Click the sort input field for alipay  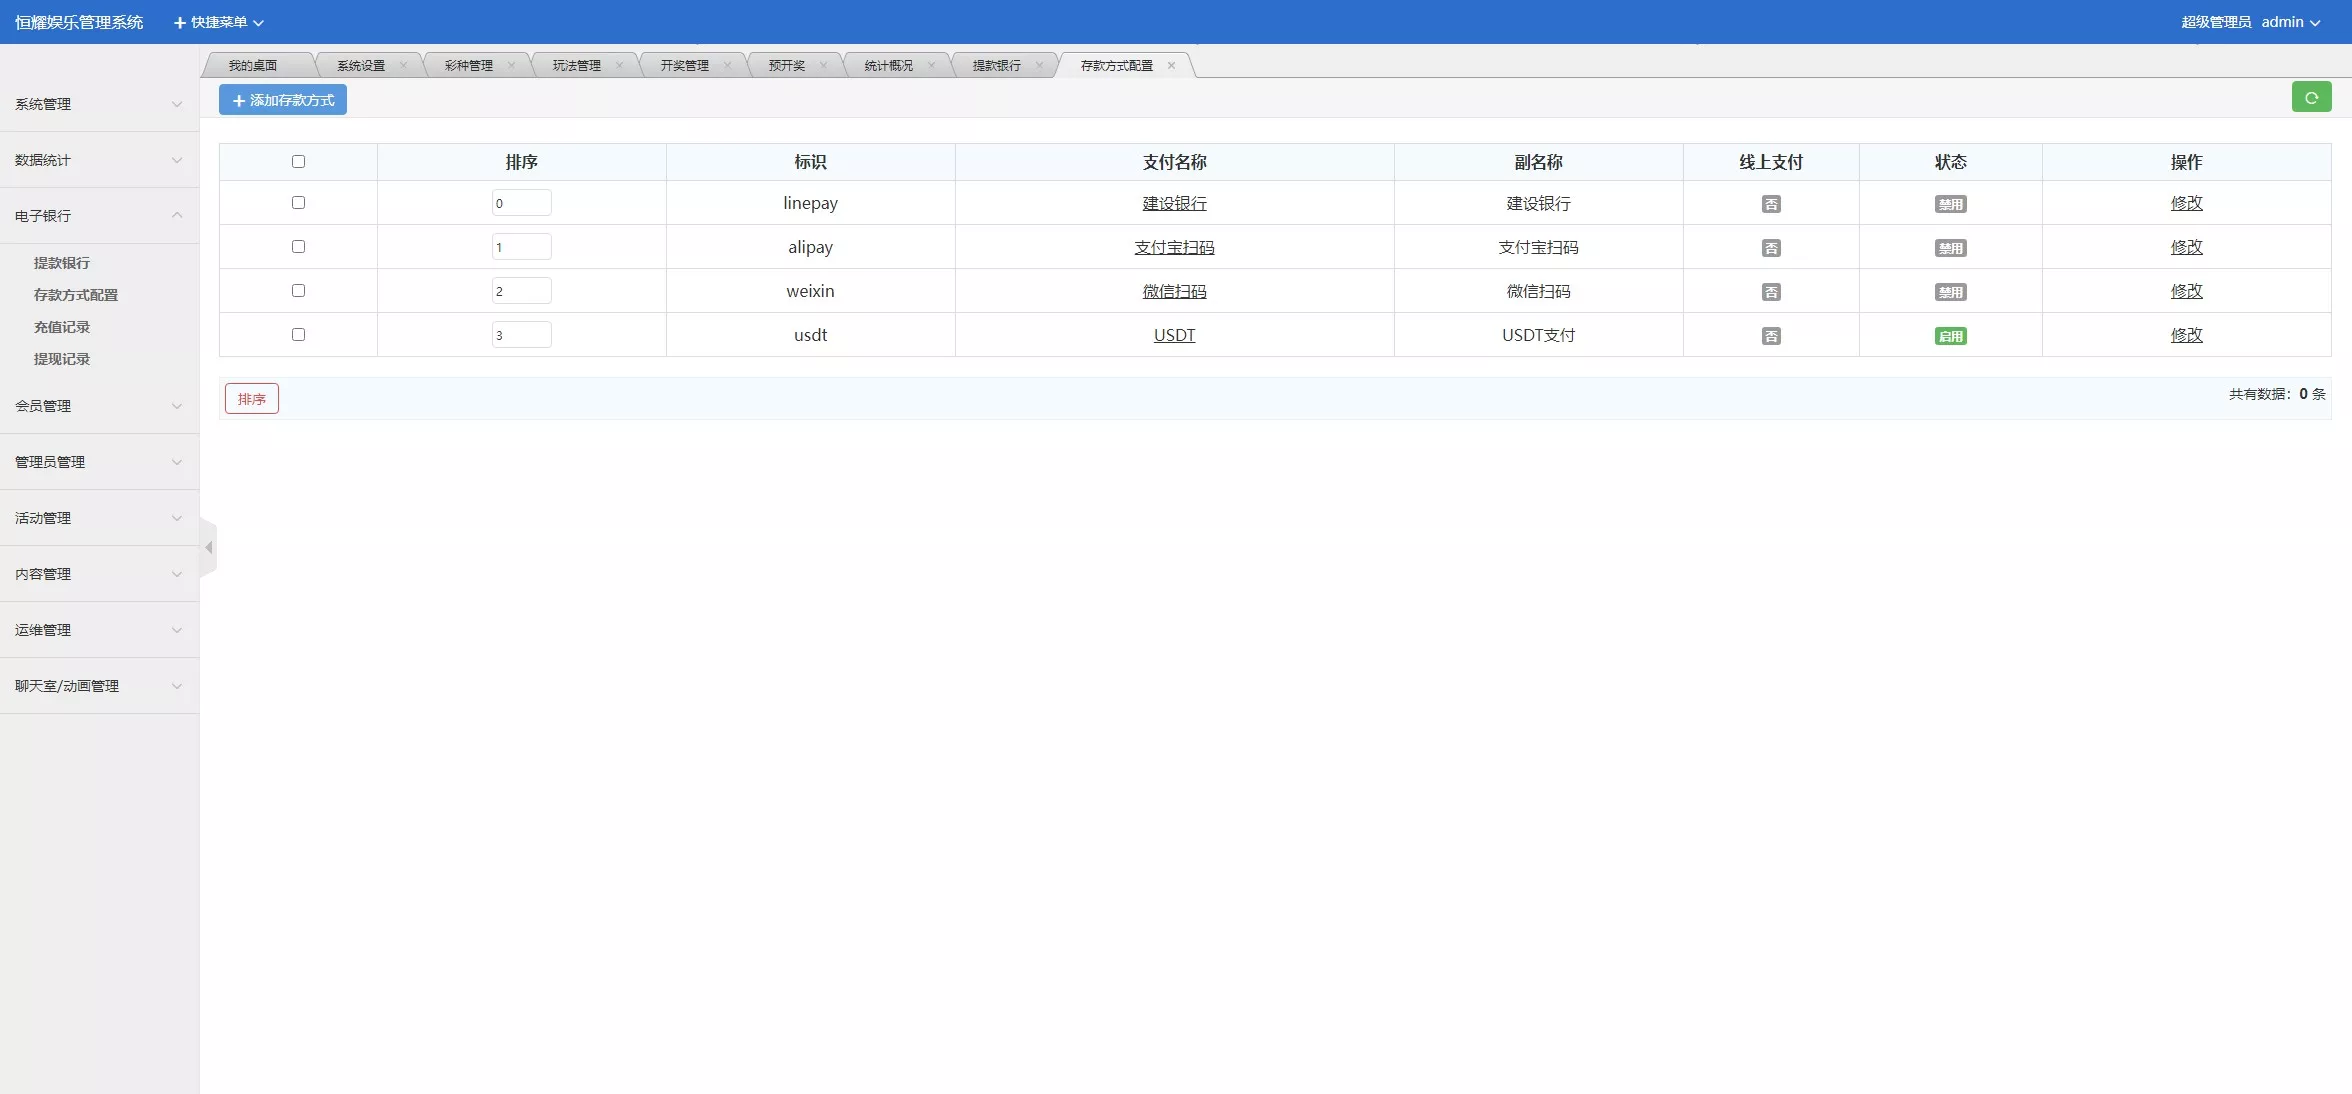pyautogui.click(x=521, y=246)
